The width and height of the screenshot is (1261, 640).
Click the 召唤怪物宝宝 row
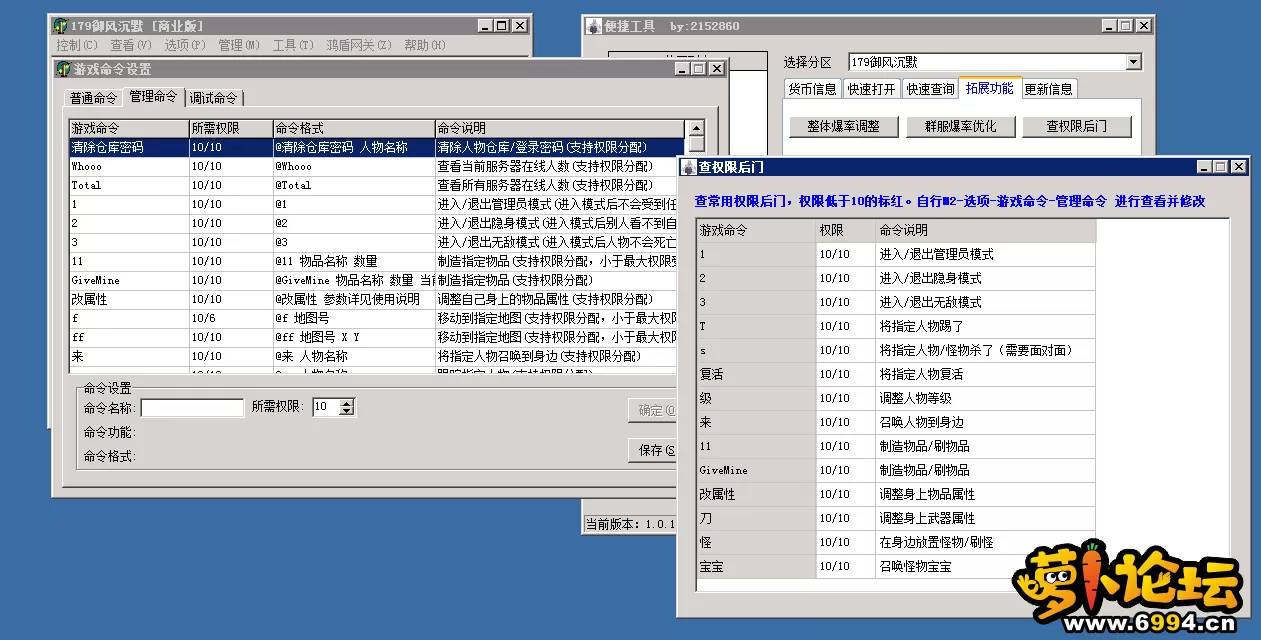896,566
